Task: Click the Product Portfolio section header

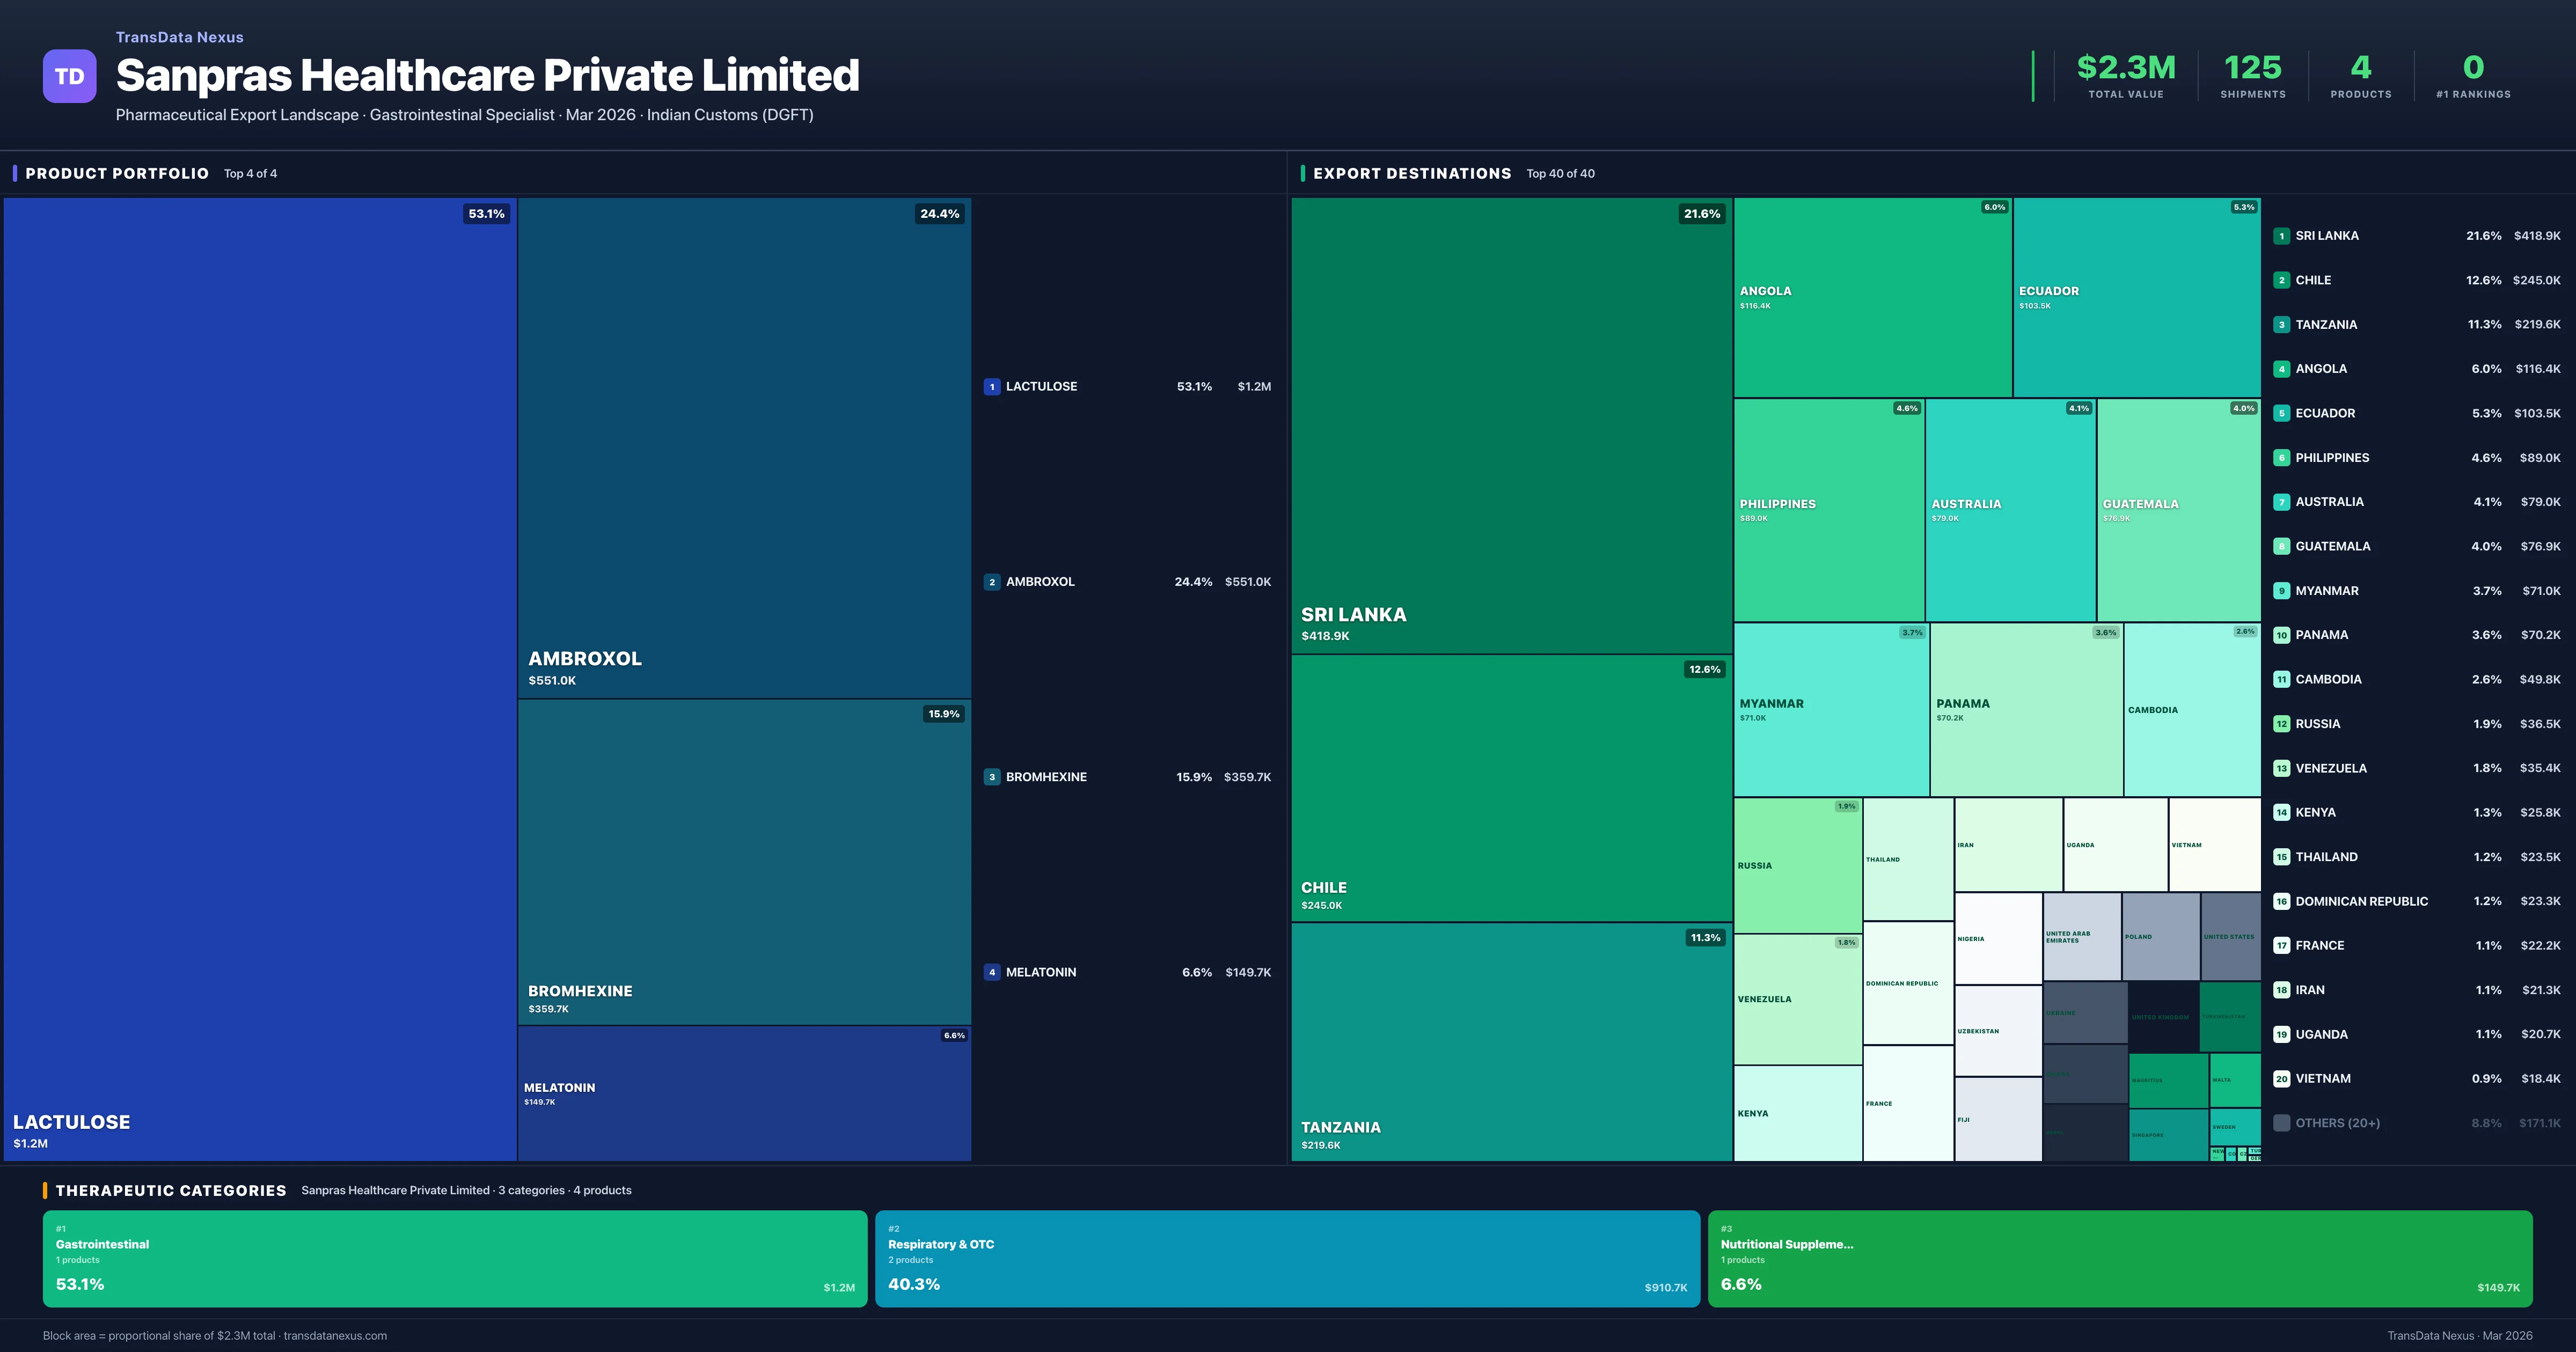Action: click(x=117, y=174)
